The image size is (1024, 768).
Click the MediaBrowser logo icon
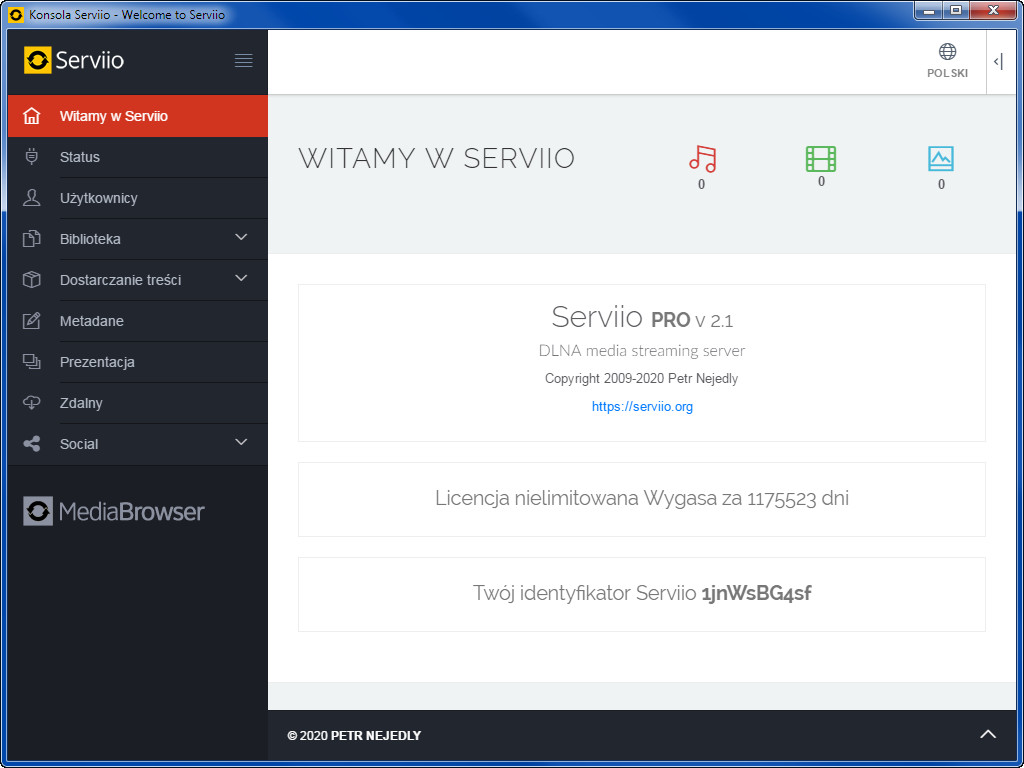pos(38,511)
